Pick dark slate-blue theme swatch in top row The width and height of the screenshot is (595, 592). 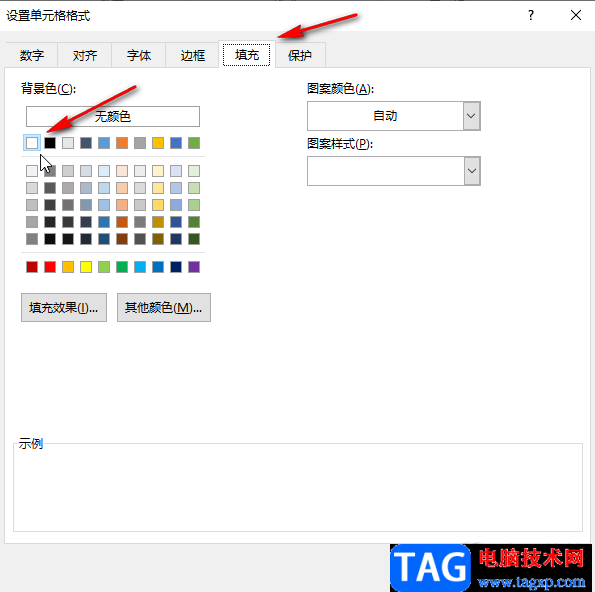(86, 143)
